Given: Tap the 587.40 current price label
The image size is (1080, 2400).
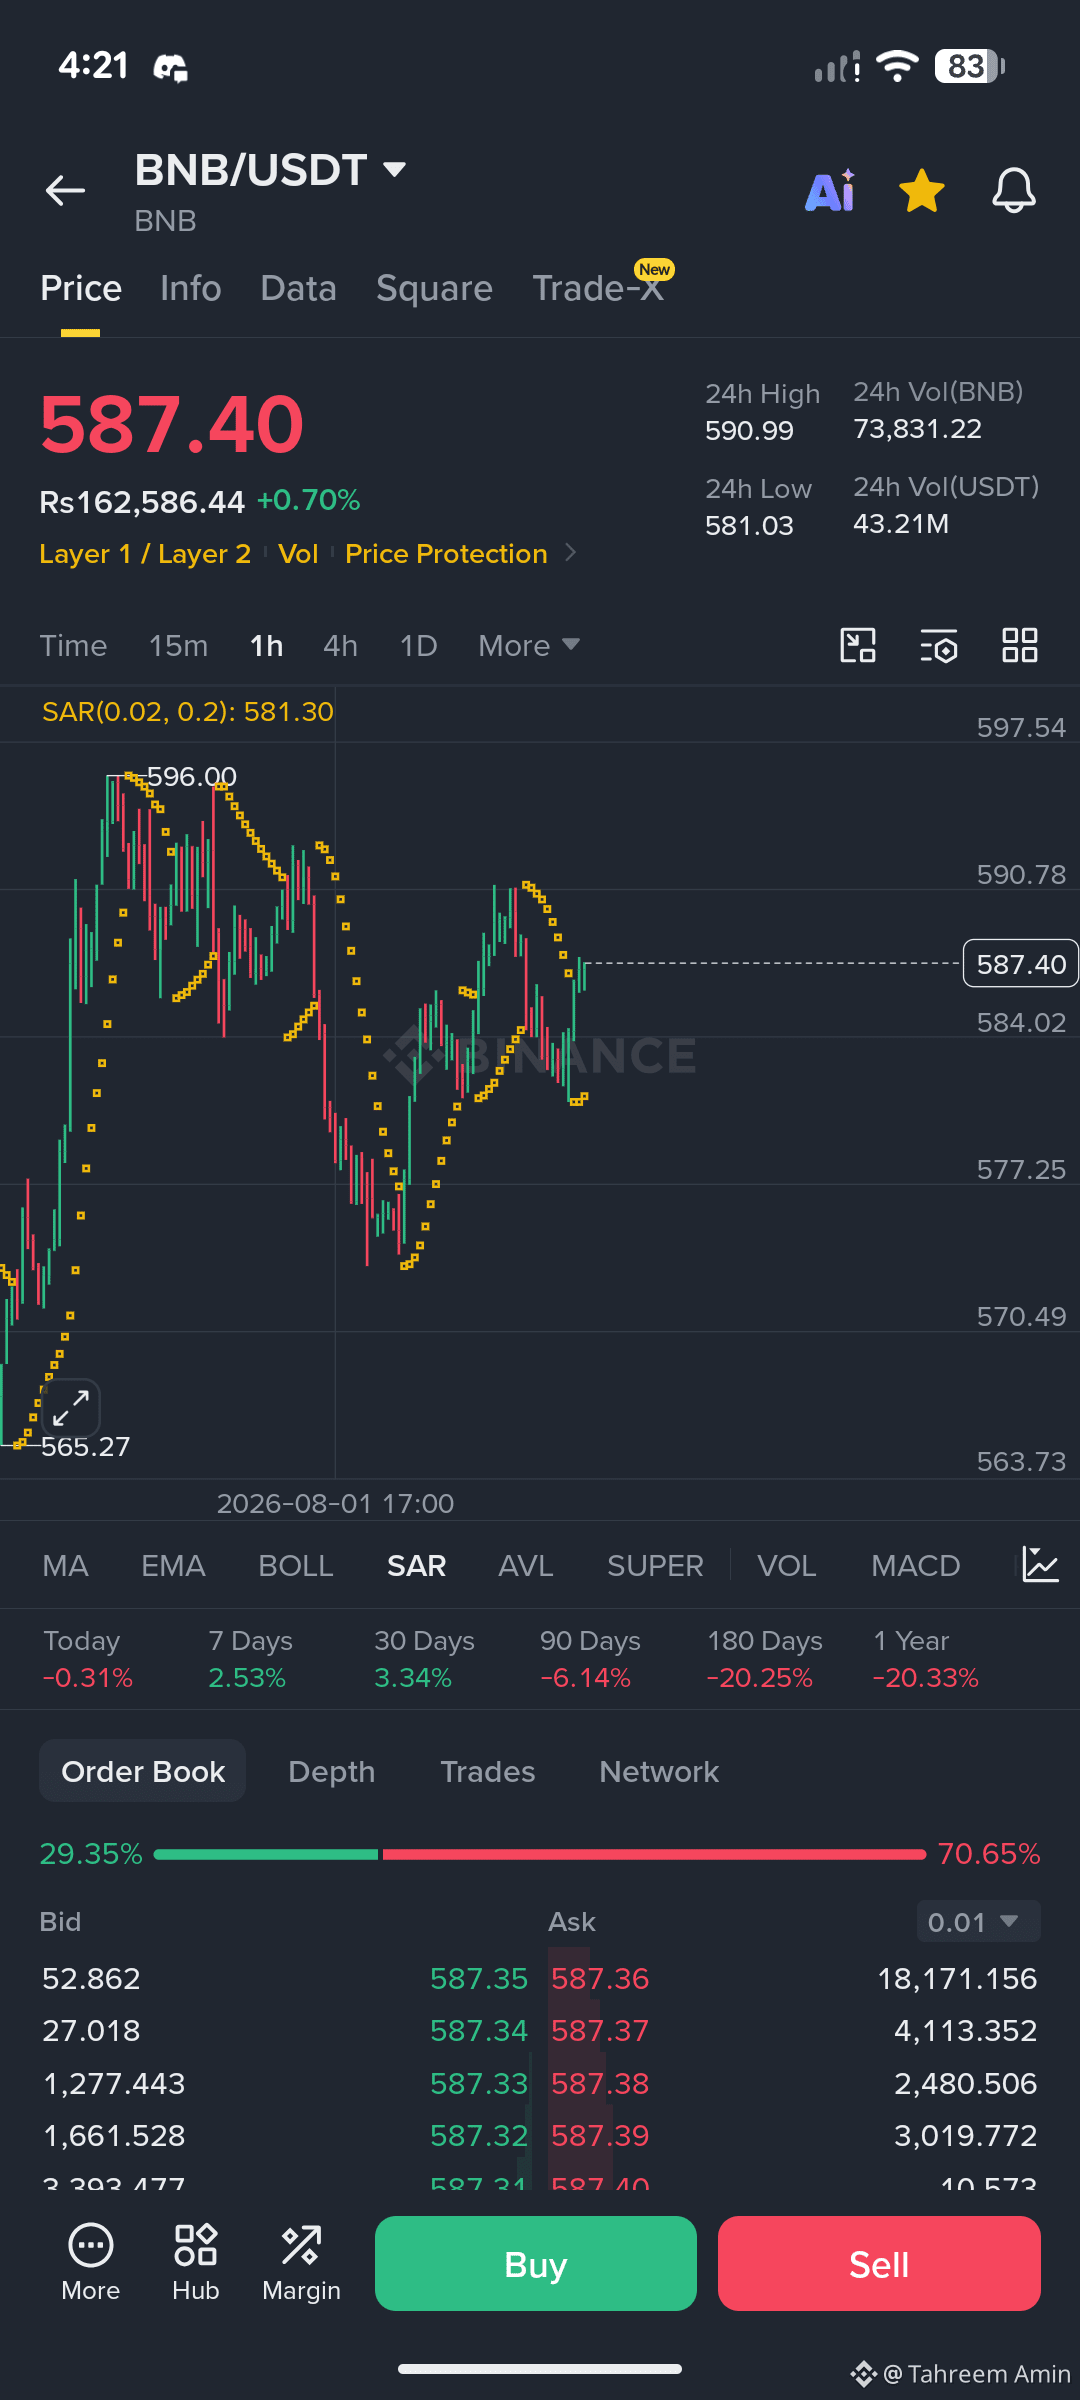Looking at the screenshot, I should 1020,964.
